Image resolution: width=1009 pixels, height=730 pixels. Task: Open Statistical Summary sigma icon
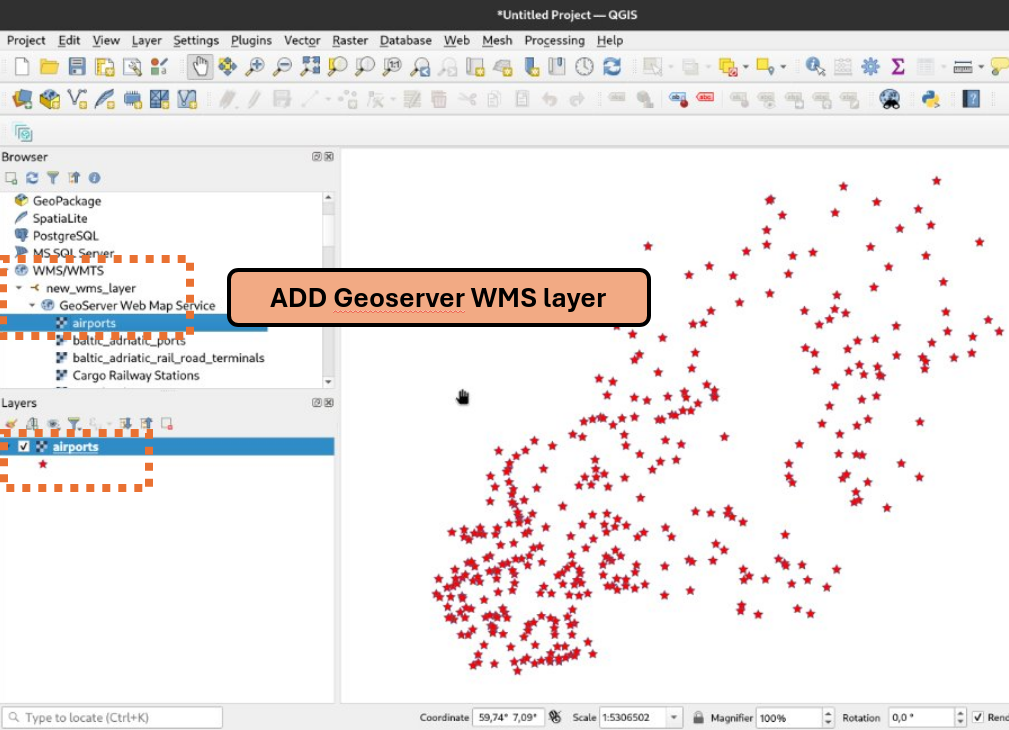pyautogui.click(x=898, y=66)
